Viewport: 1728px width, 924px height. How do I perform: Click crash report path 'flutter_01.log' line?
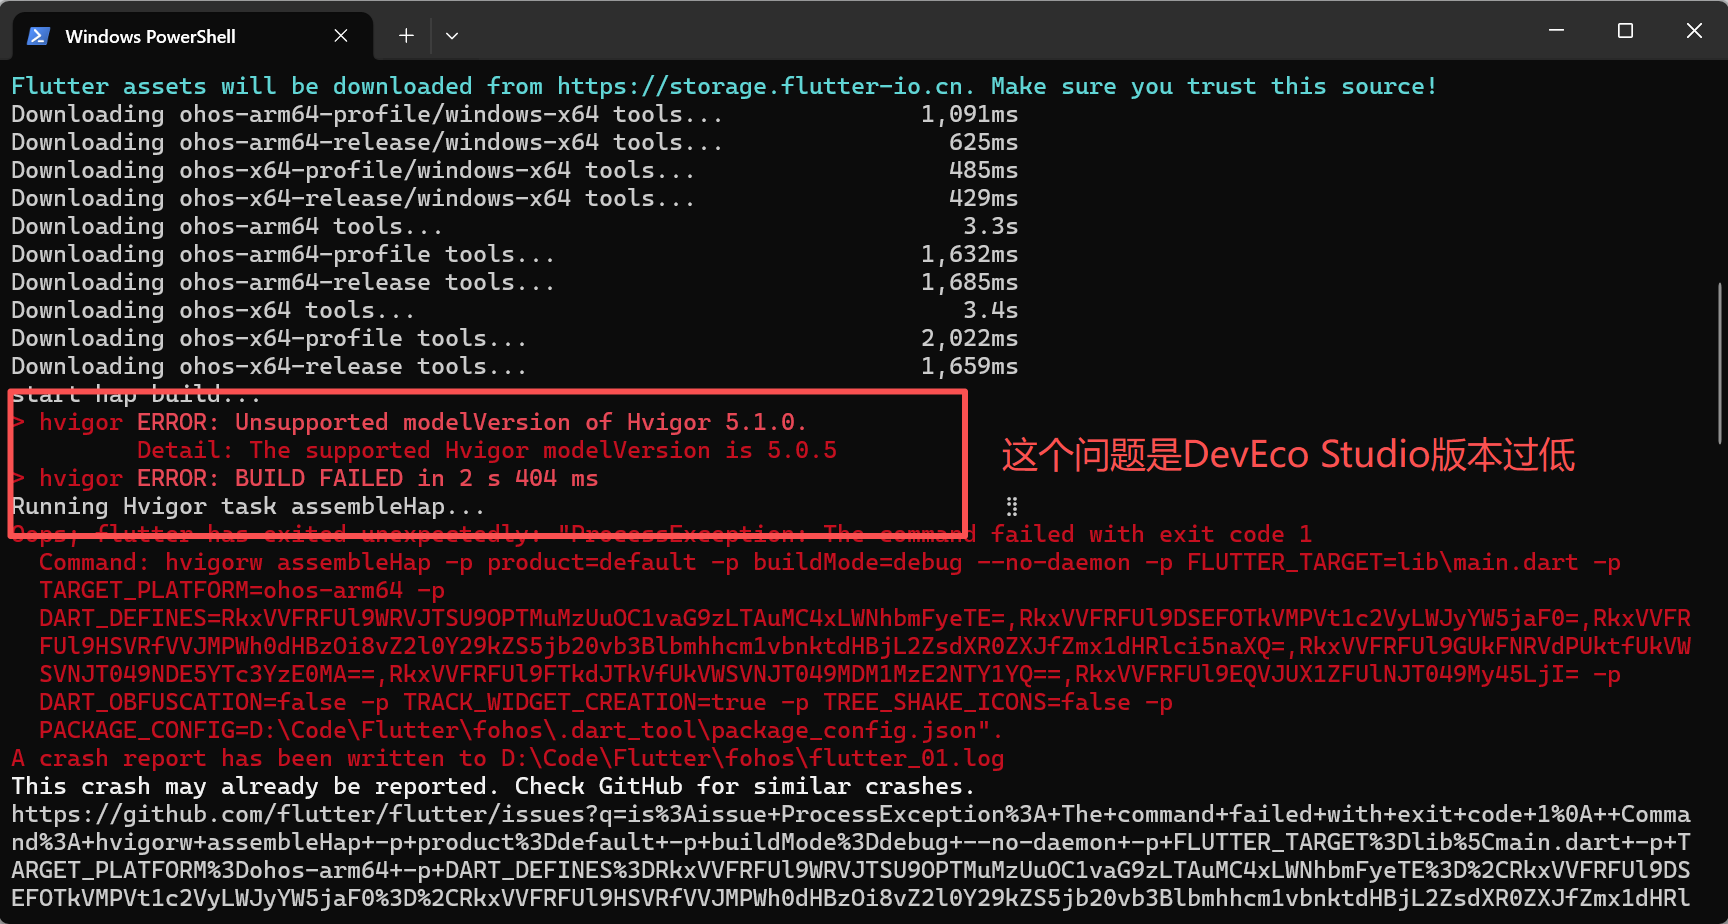point(508,758)
